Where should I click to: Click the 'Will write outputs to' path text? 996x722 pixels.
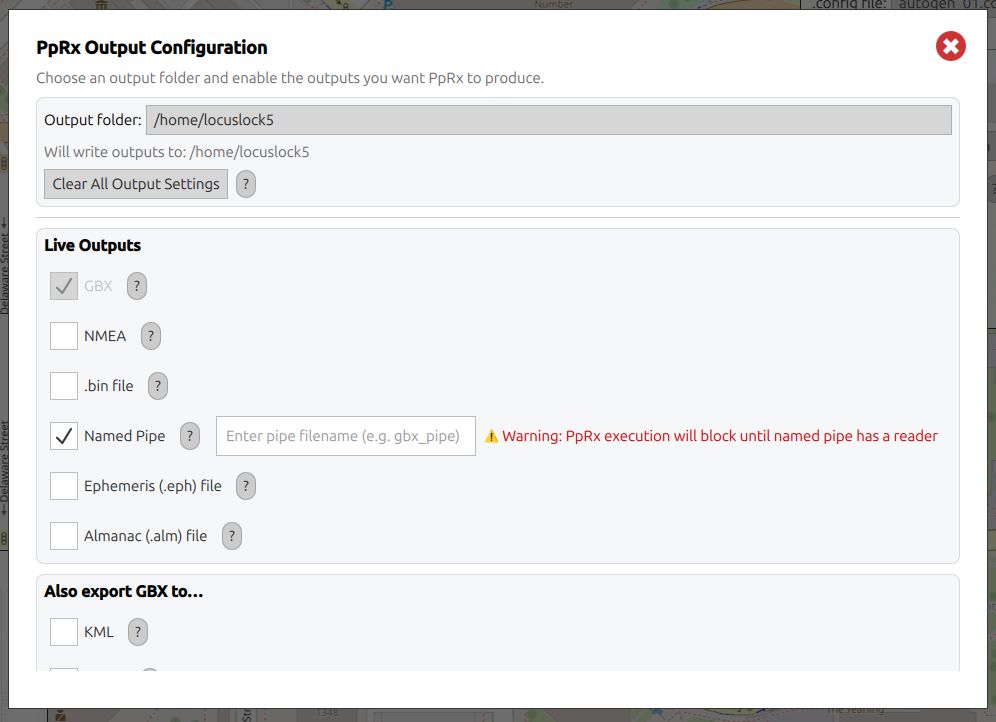tap(177, 152)
